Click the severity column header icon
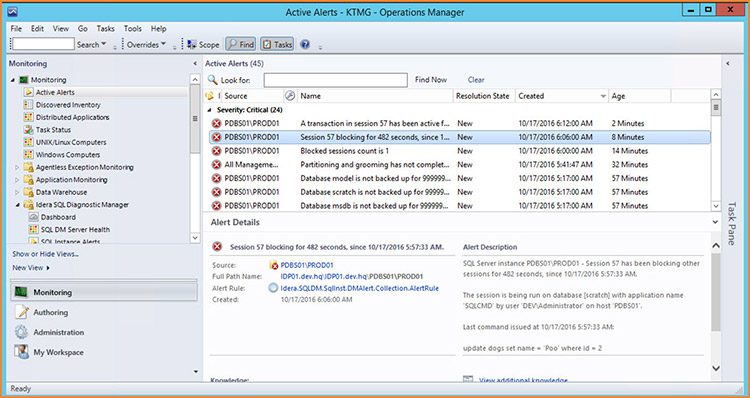 (209, 96)
